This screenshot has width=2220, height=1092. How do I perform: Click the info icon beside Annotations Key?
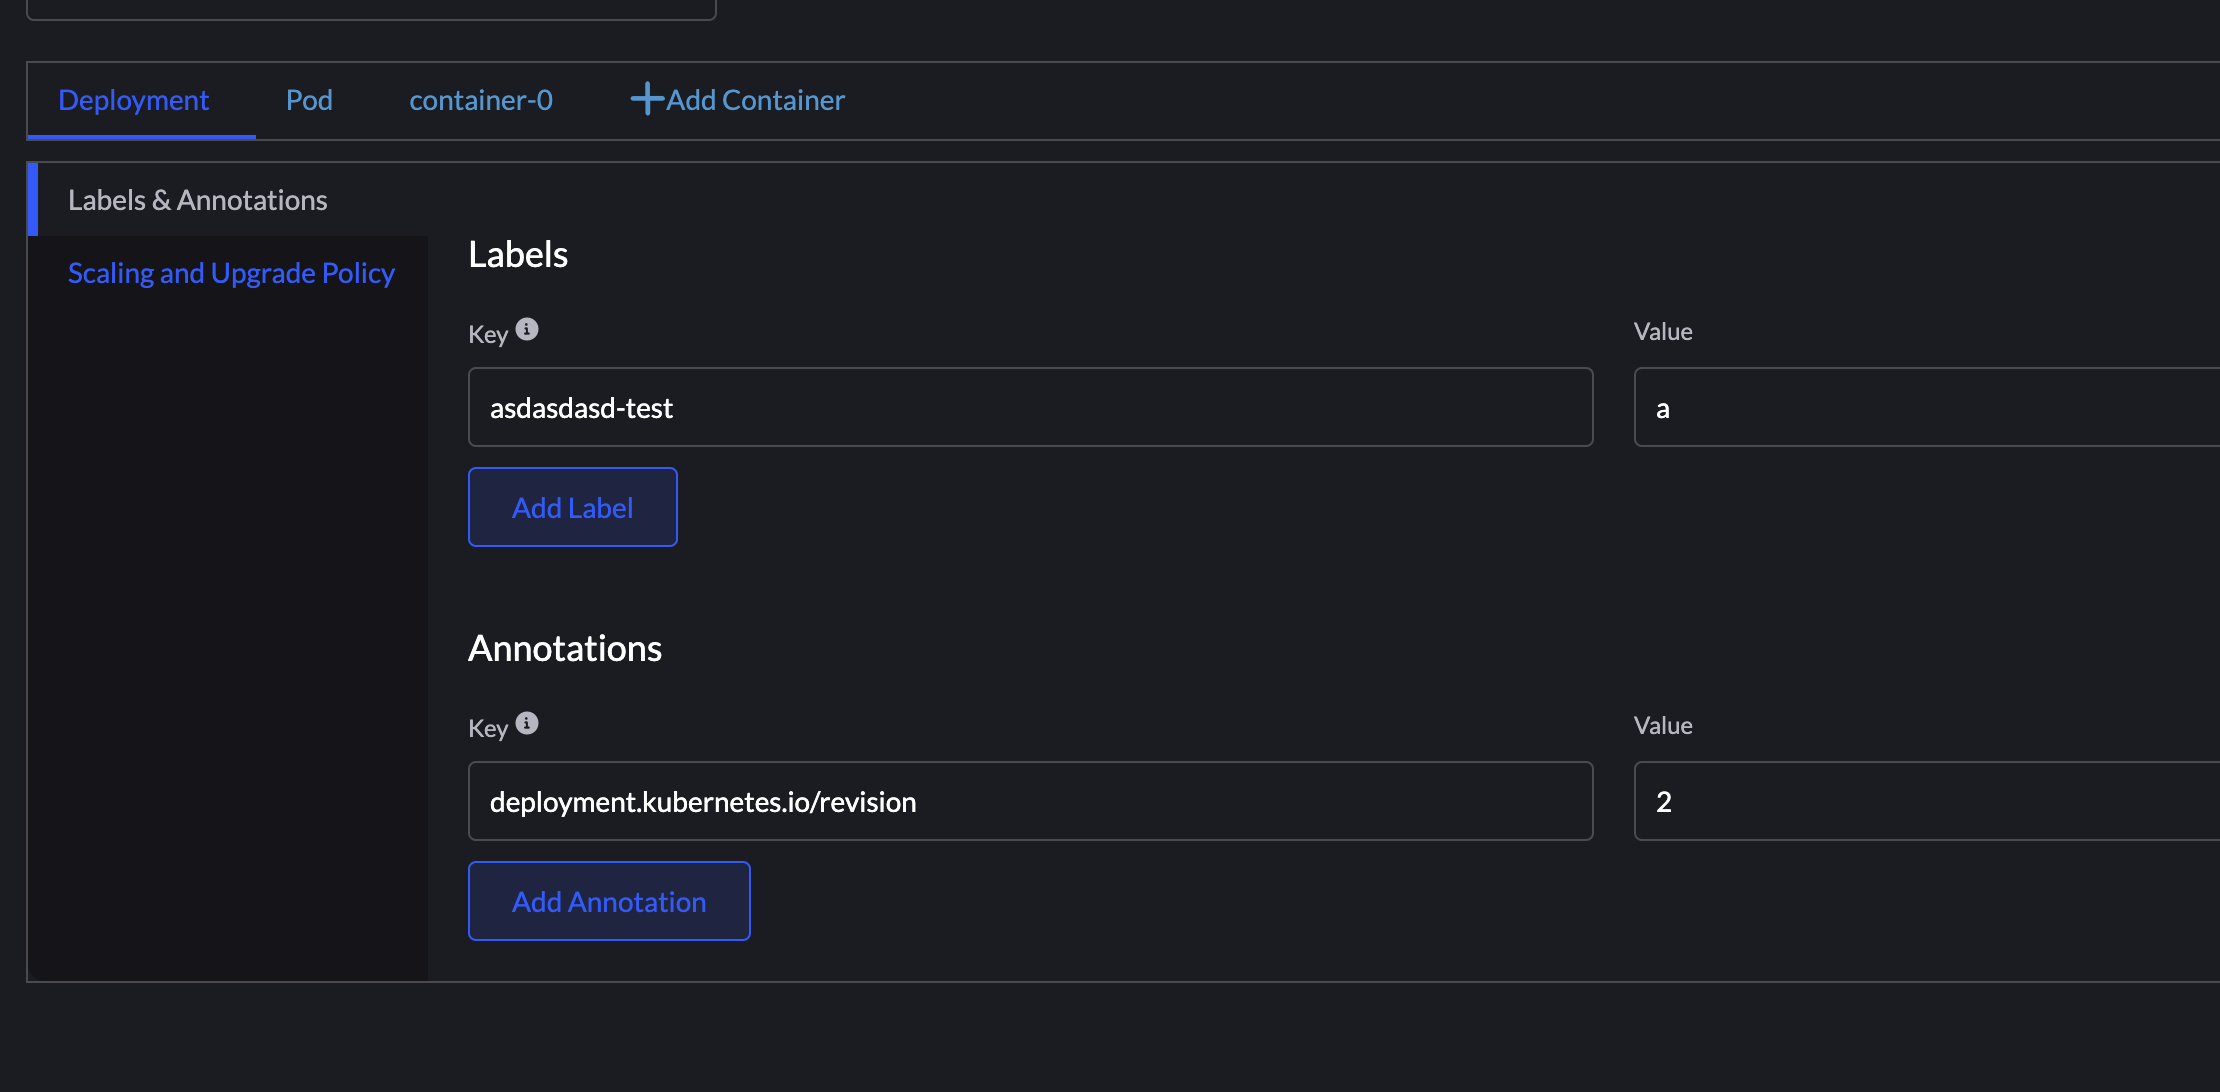[x=527, y=723]
